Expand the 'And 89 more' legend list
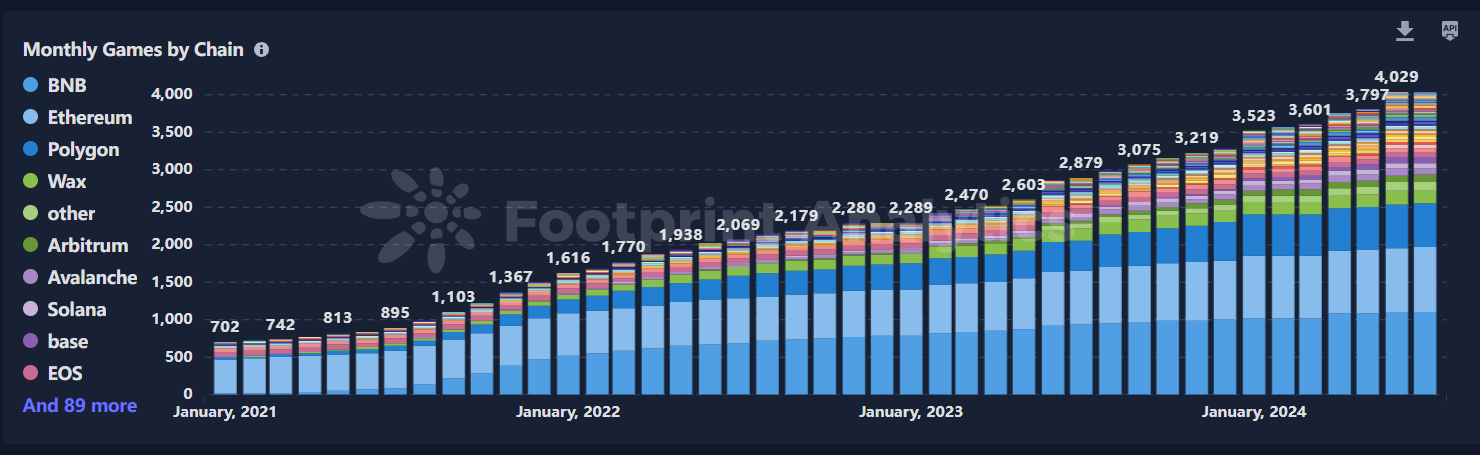This screenshot has width=1480, height=455. point(80,406)
